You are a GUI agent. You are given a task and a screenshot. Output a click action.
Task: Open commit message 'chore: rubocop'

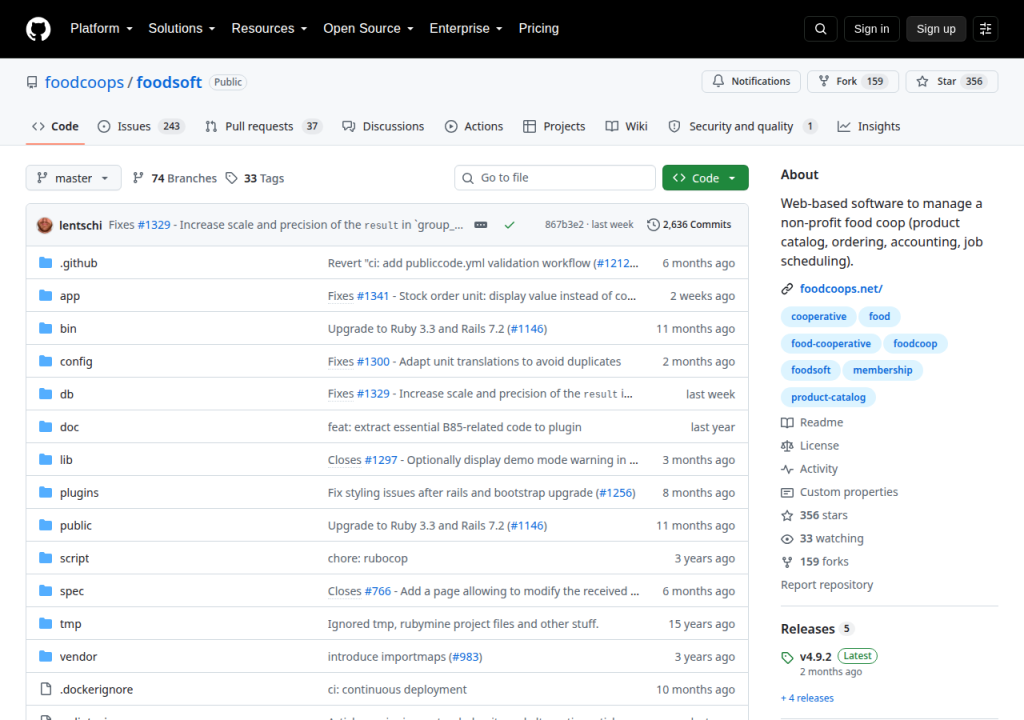[368, 559]
